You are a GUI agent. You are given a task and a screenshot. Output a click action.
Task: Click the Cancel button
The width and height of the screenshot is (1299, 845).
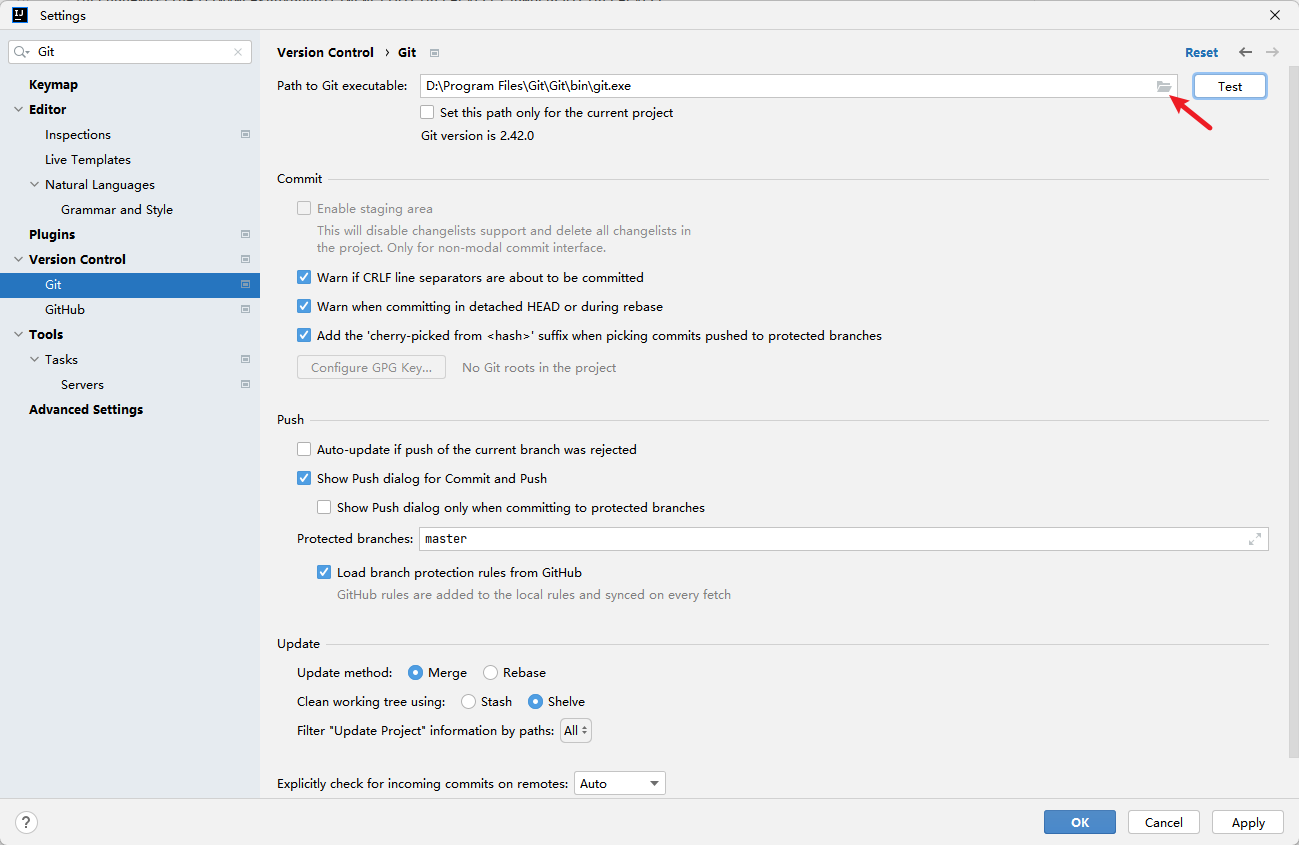(1164, 822)
